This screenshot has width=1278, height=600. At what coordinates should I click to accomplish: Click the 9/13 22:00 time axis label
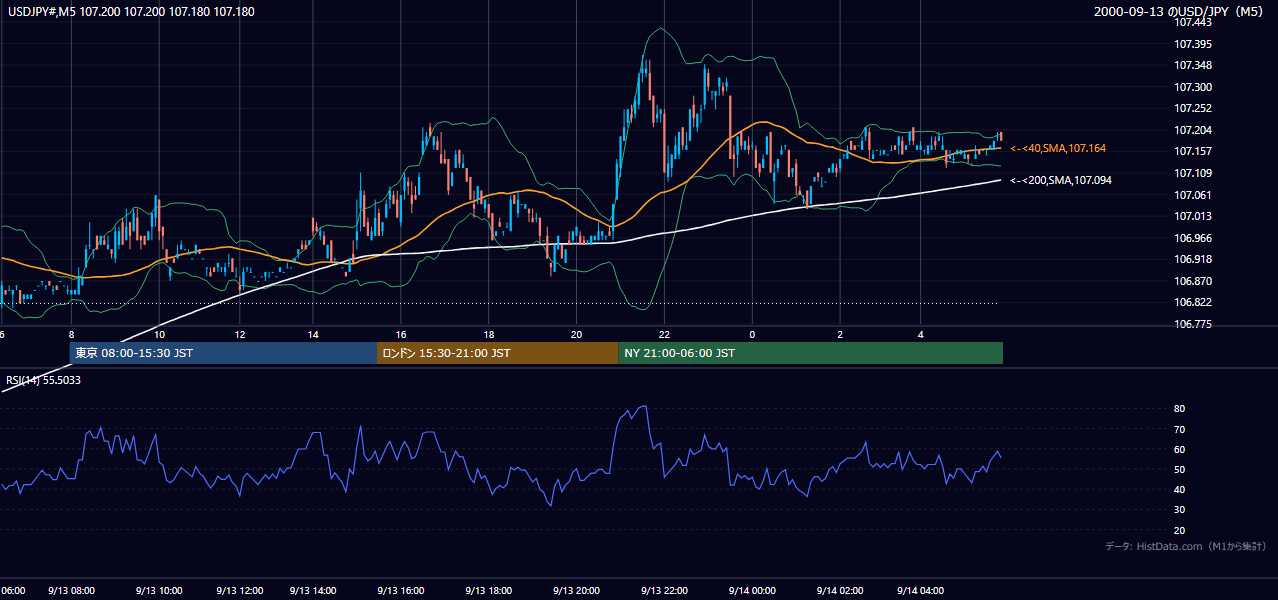tap(664, 591)
